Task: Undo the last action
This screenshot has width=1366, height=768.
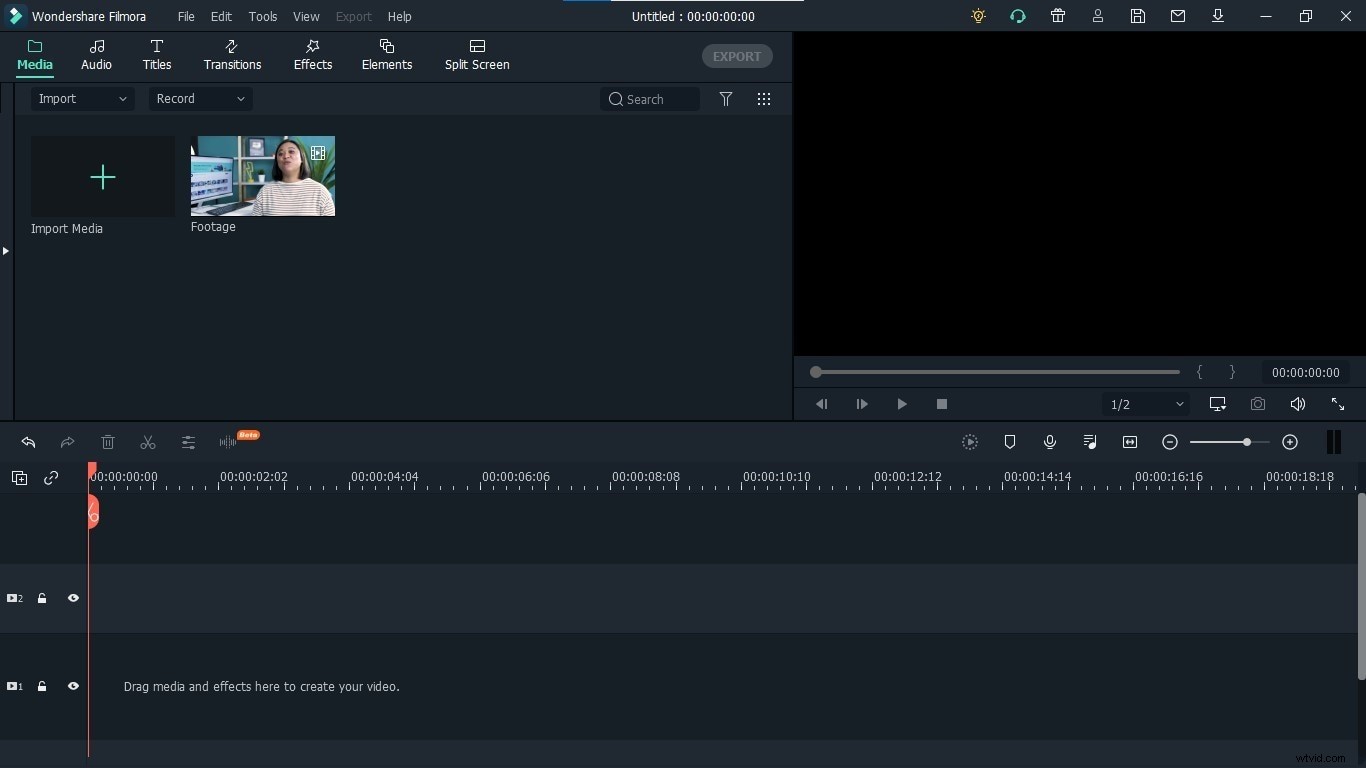Action: point(28,443)
